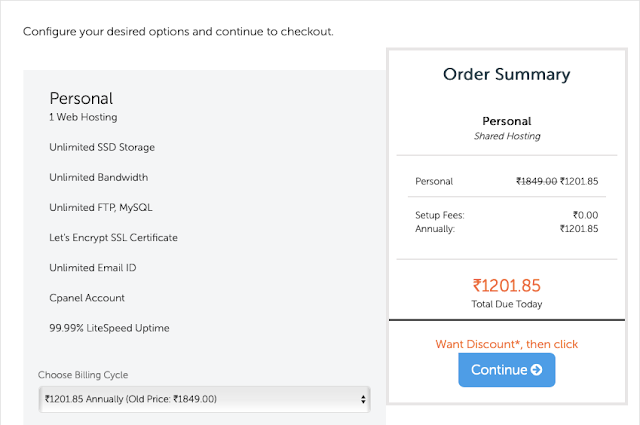Click the Unlimited FTP, MySQL feature
The width and height of the screenshot is (640, 425).
[x=100, y=207]
